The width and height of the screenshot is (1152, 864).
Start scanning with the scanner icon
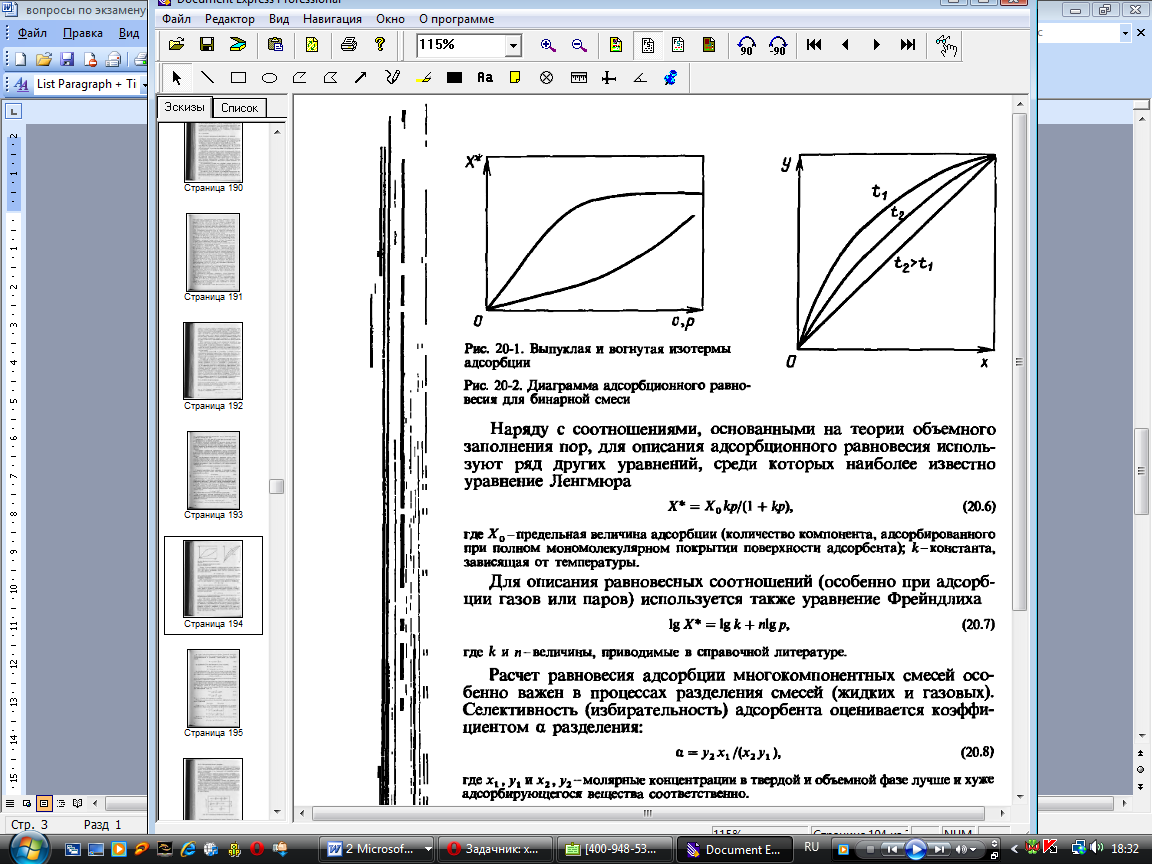coord(238,45)
